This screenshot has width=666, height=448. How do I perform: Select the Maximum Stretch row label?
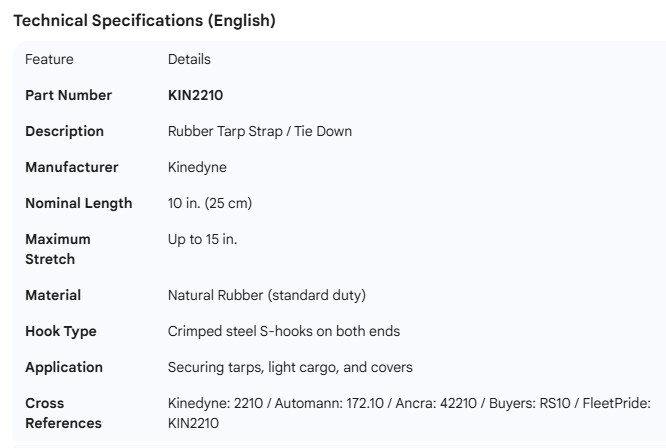[58, 249]
